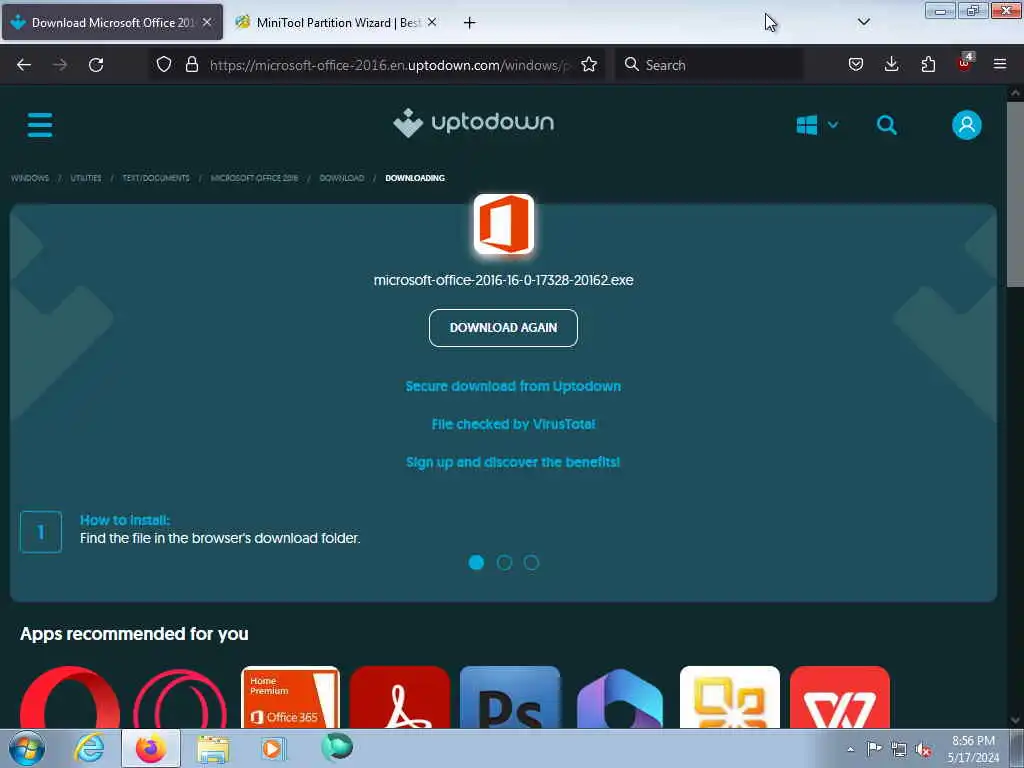Open the tracking protection shield icon
This screenshot has width=1024, height=768.
tap(164, 64)
